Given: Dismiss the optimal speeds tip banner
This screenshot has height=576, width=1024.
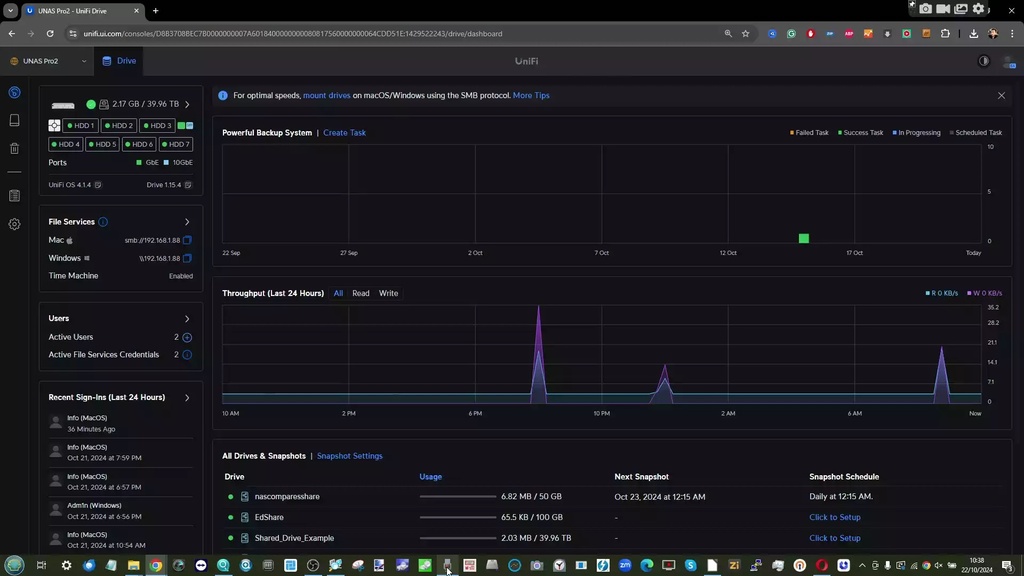Looking at the screenshot, I should (1001, 95).
